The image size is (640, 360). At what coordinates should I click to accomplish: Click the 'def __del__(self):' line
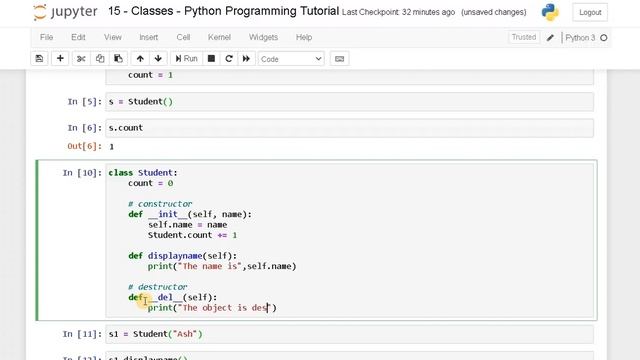(173, 297)
